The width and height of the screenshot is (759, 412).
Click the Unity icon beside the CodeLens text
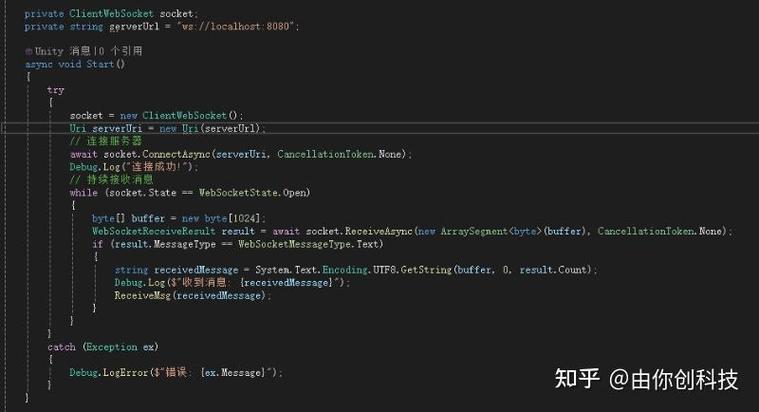[x=29, y=51]
